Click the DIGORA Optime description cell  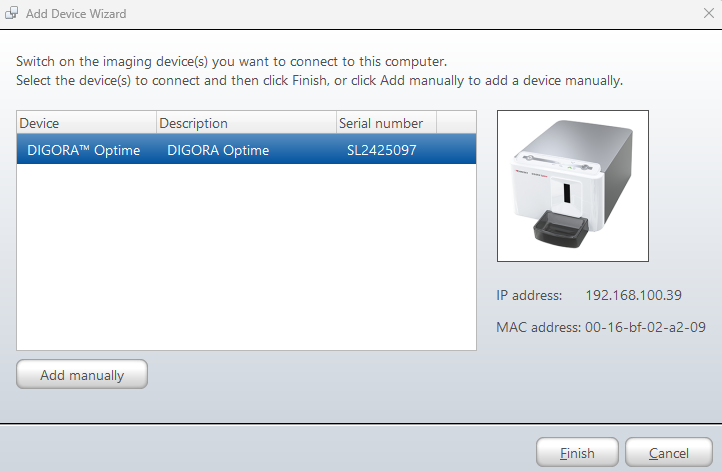219,151
